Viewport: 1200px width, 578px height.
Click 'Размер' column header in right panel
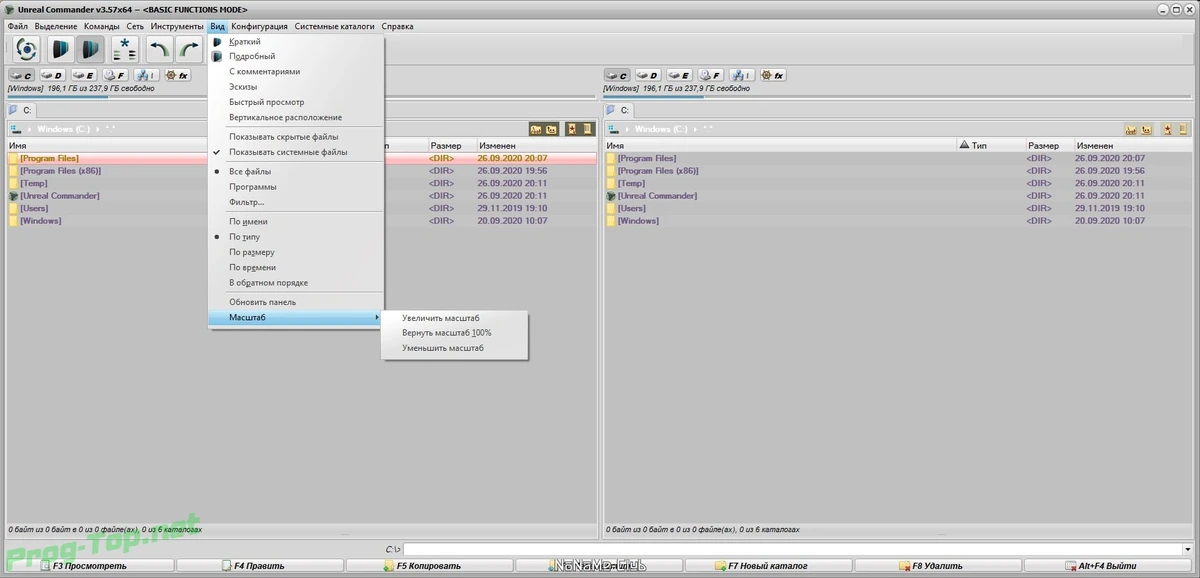pyautogui.click(x=1048, y=146)
